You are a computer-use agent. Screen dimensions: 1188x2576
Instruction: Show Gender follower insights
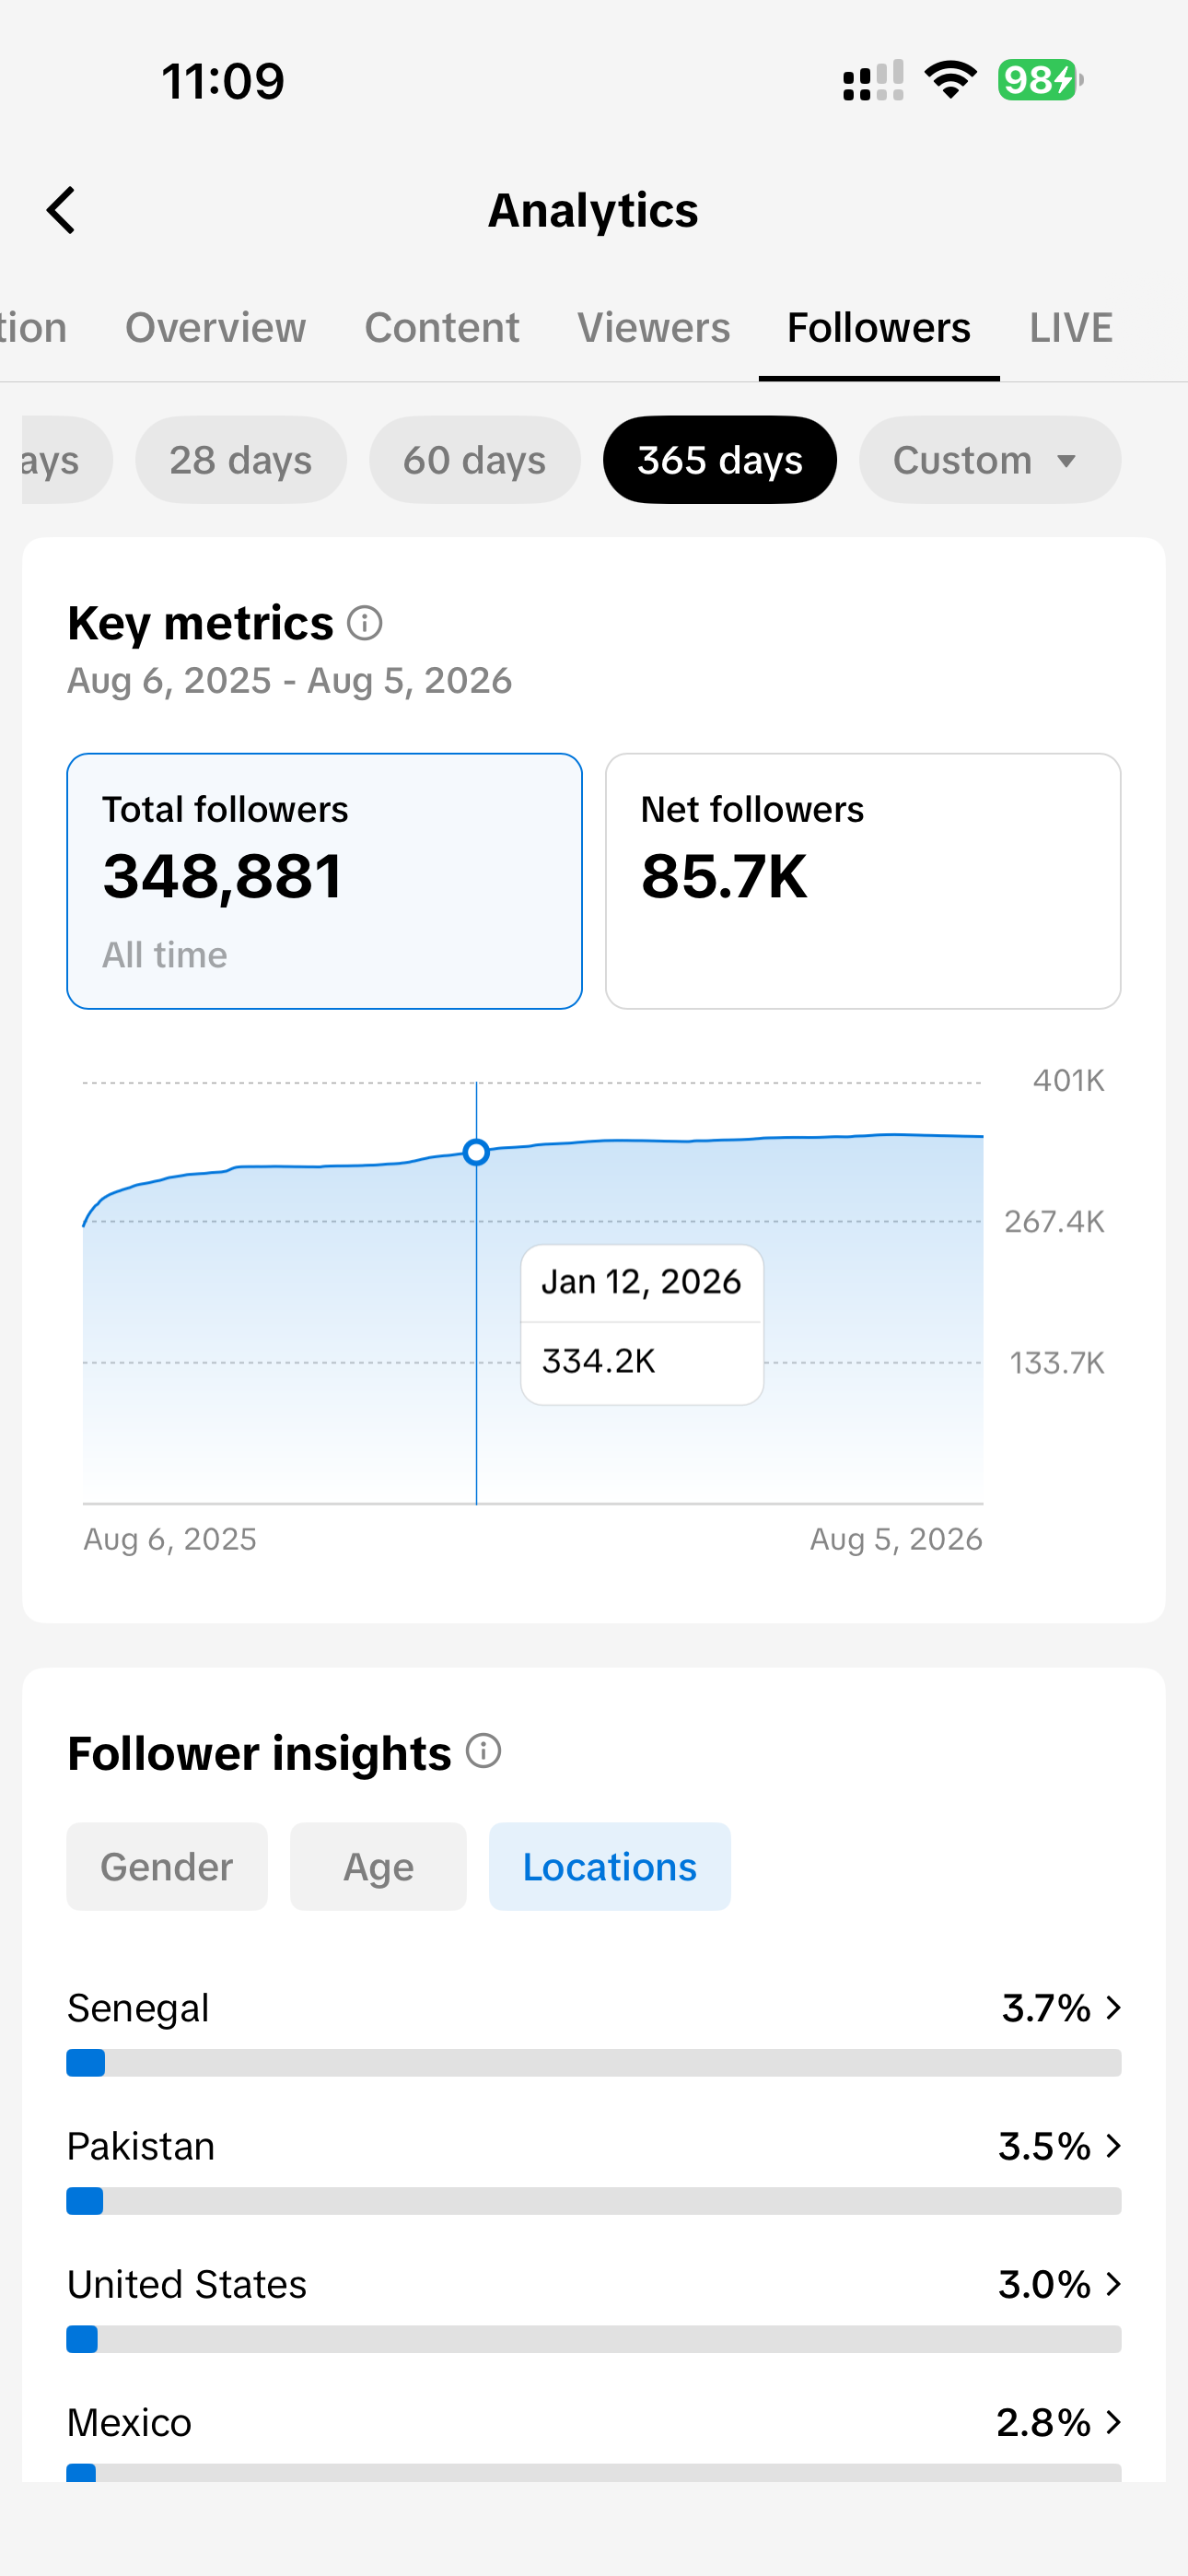(167, 1866)
